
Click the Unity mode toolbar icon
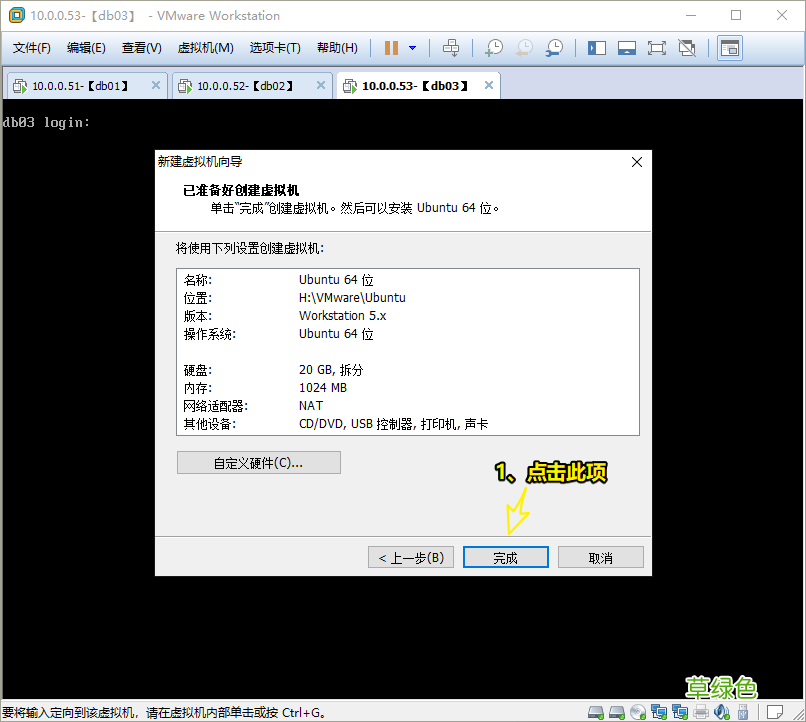[x=687, y=48]
